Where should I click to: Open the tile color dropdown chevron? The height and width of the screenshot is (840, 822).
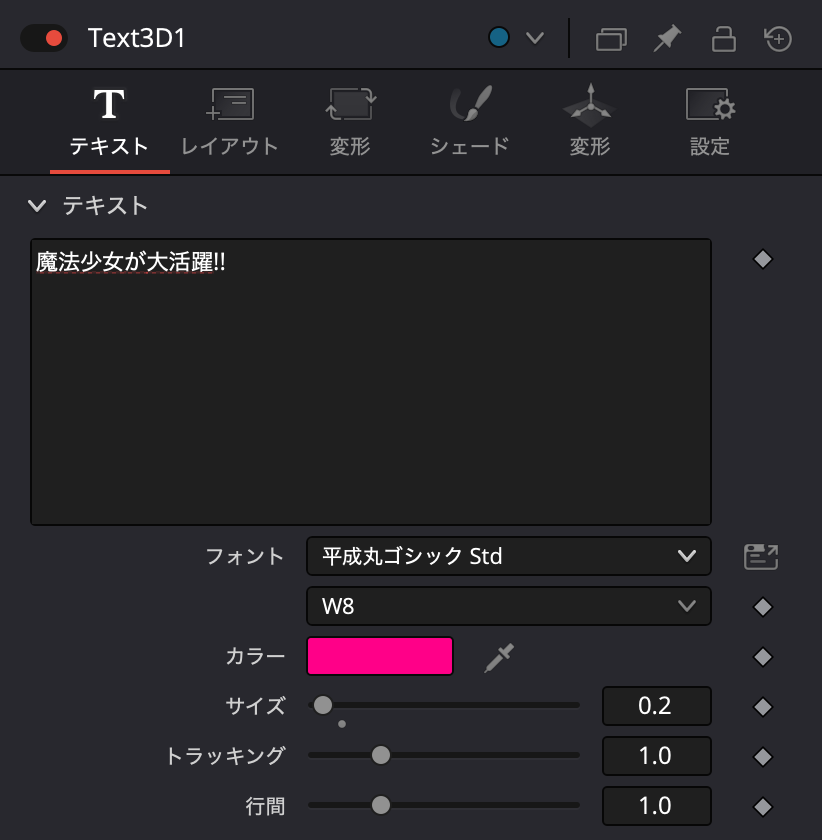(535, 38)
